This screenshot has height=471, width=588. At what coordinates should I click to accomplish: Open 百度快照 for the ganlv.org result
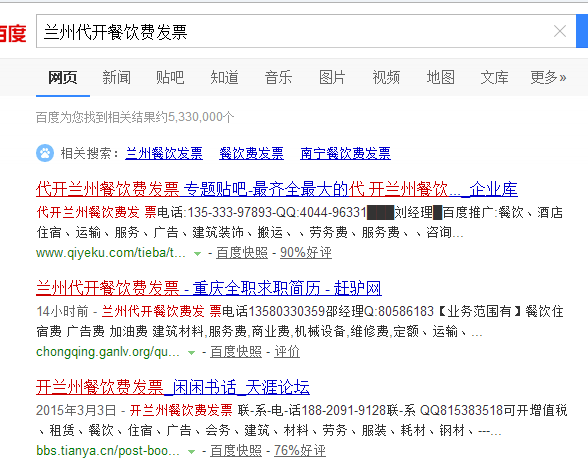pyautogui.click(x=236, y=352)
